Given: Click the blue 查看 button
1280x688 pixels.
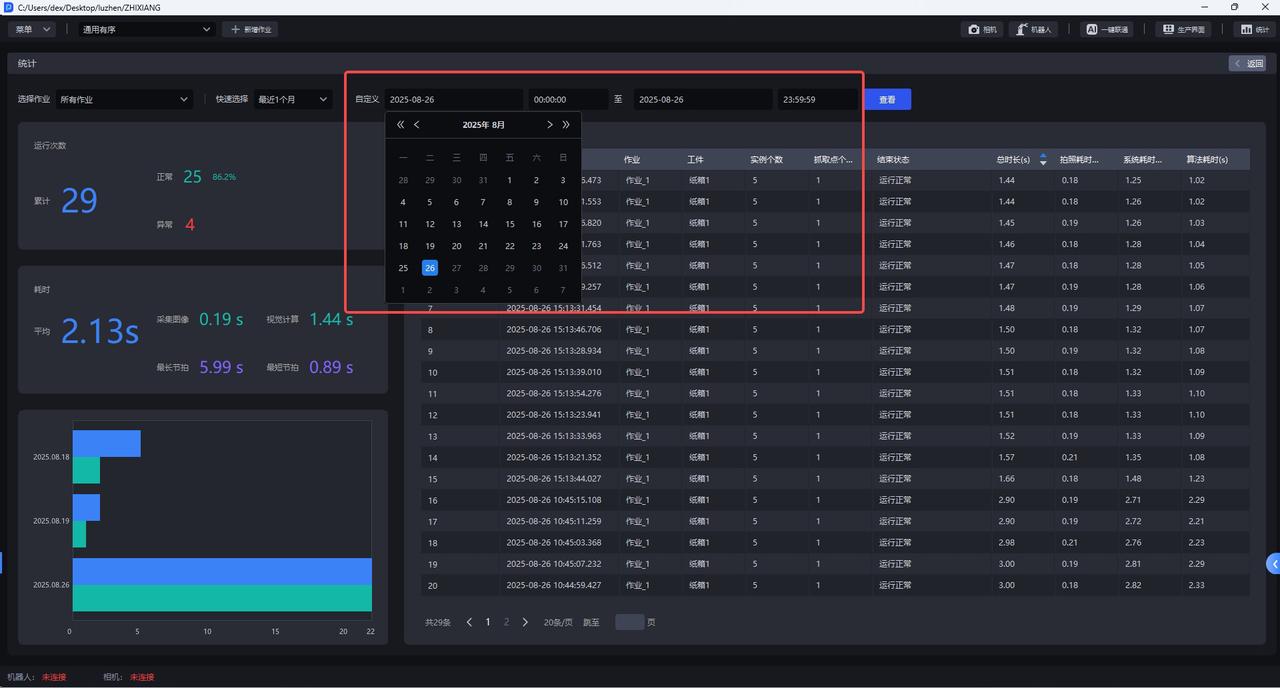Looking at the screenshot, I should pos(887,100).
